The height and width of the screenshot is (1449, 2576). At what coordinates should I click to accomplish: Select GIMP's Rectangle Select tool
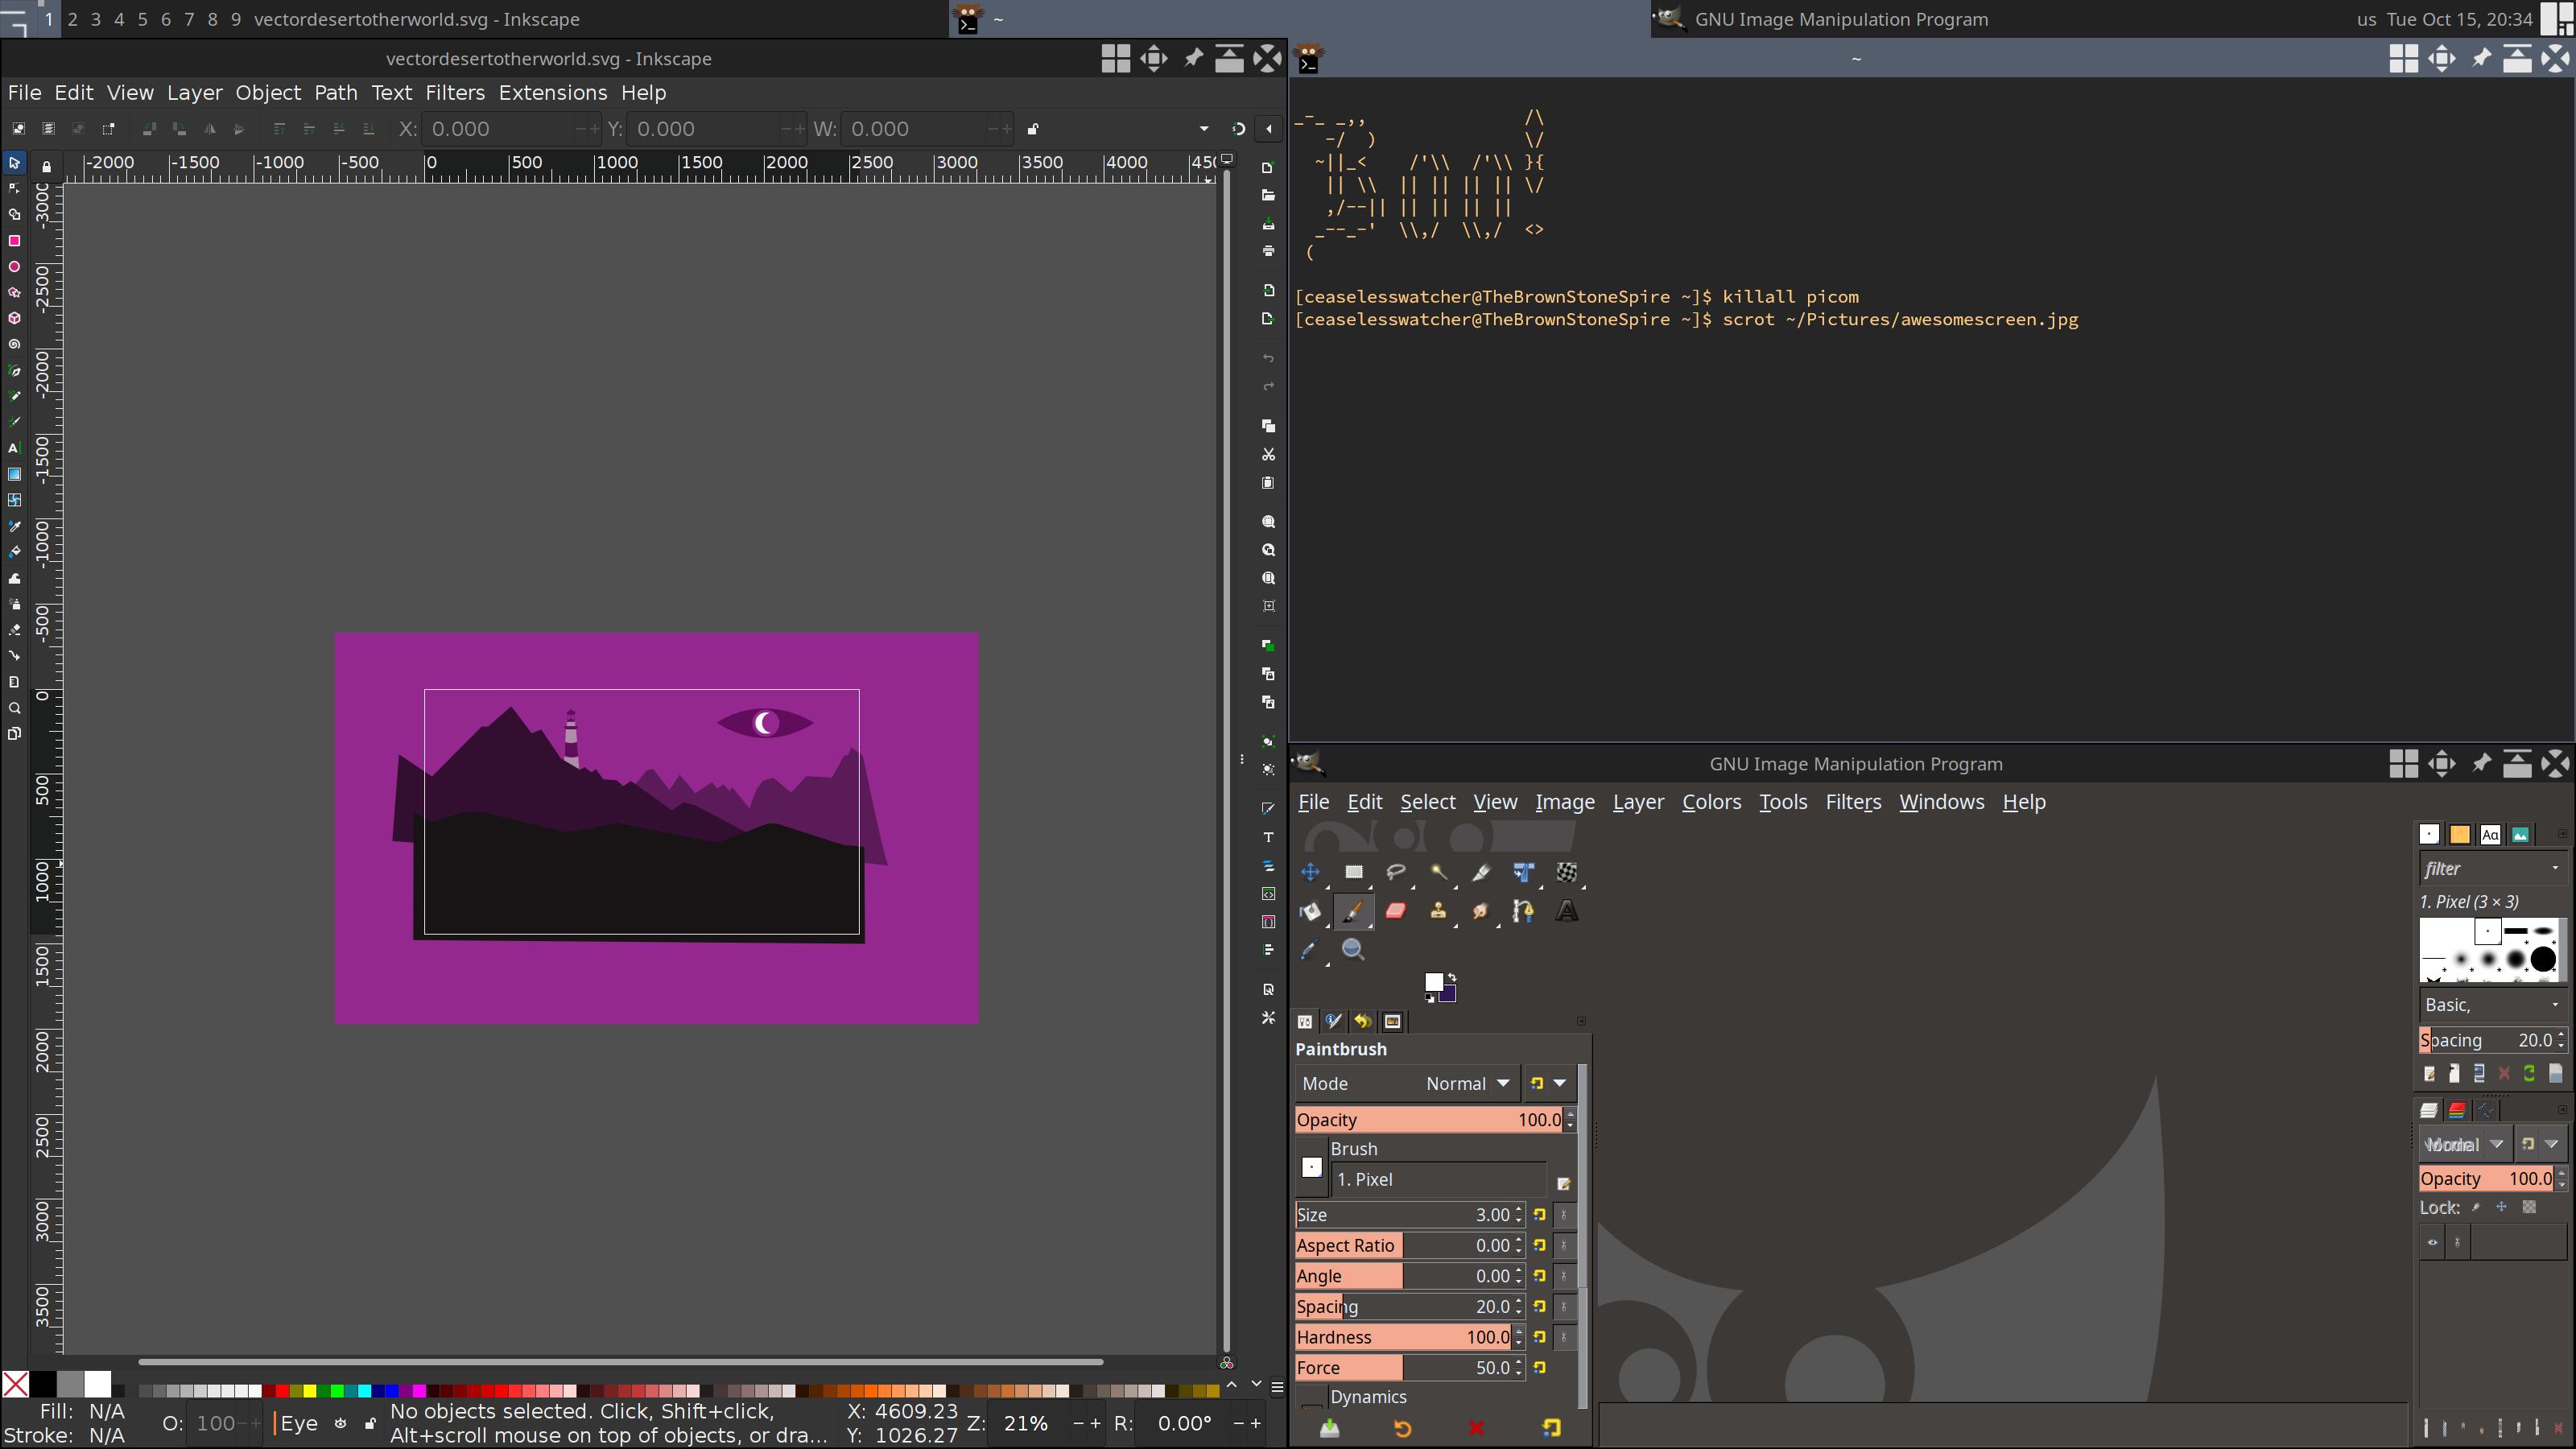coord(1353,872)
